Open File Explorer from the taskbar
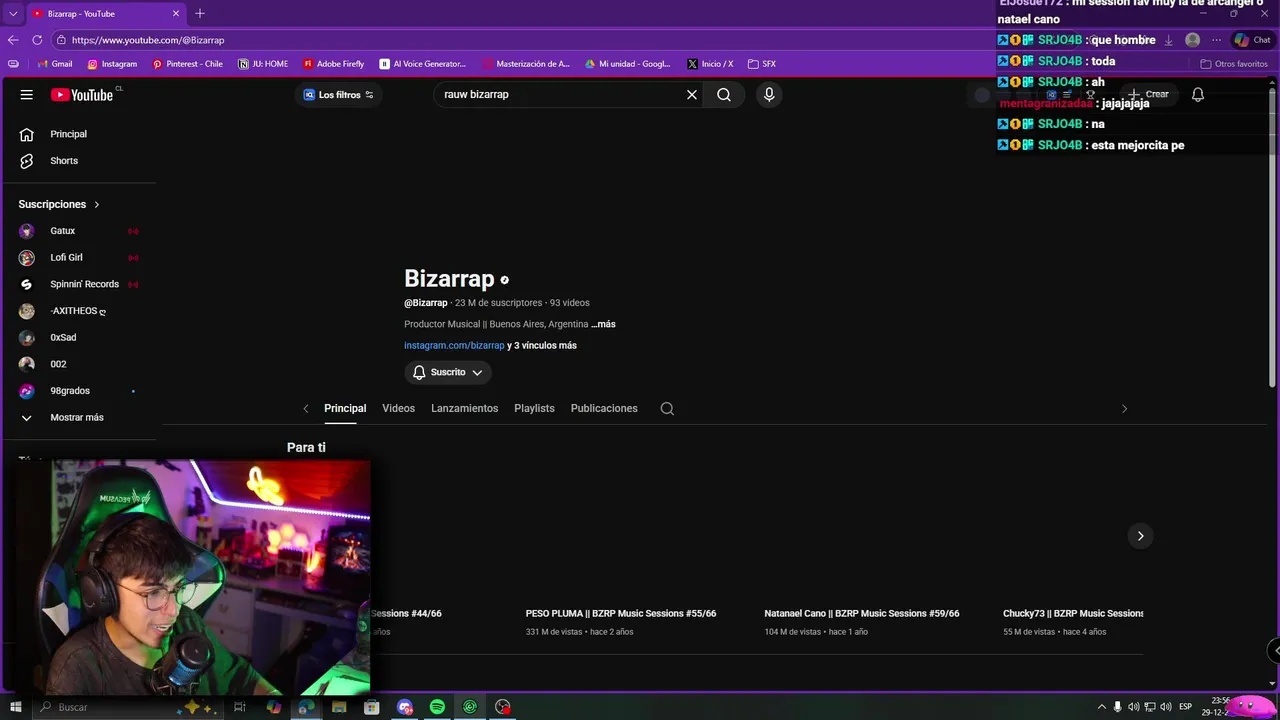The width and height of the screenshot is (1280, 720). click(x=339, y=707)
